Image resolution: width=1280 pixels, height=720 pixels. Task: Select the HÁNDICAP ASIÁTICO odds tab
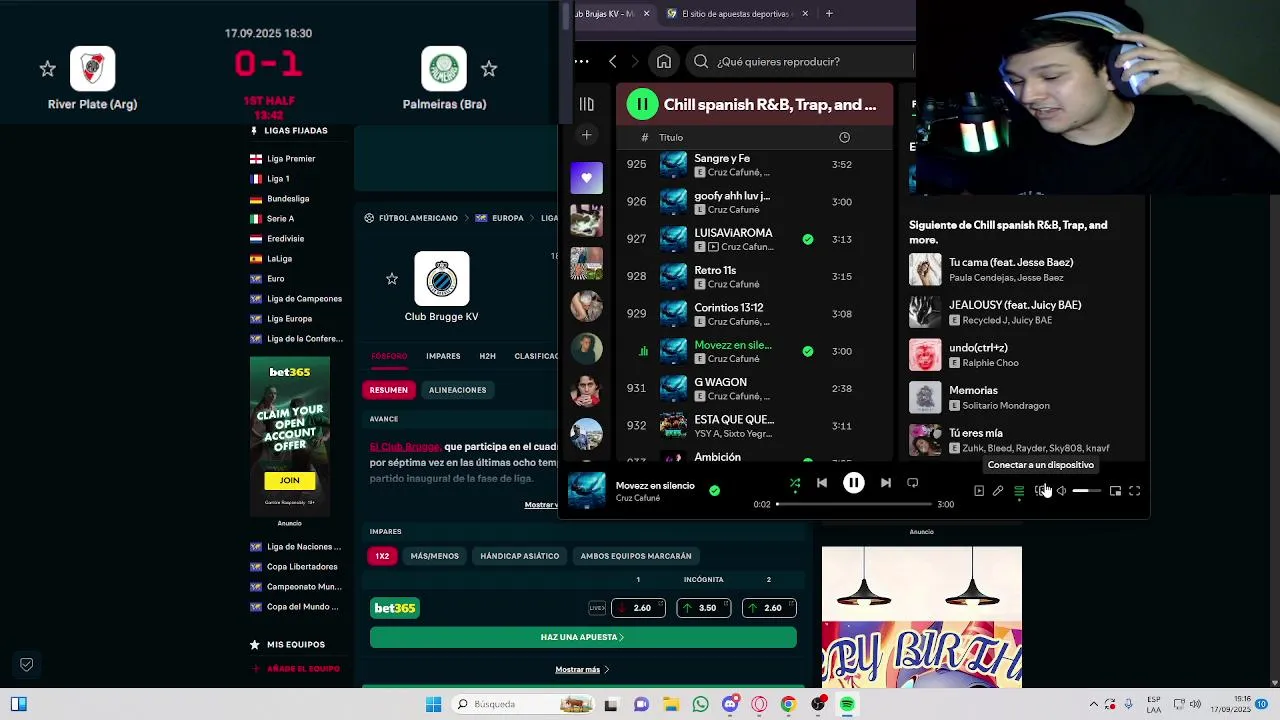(519, 556)
